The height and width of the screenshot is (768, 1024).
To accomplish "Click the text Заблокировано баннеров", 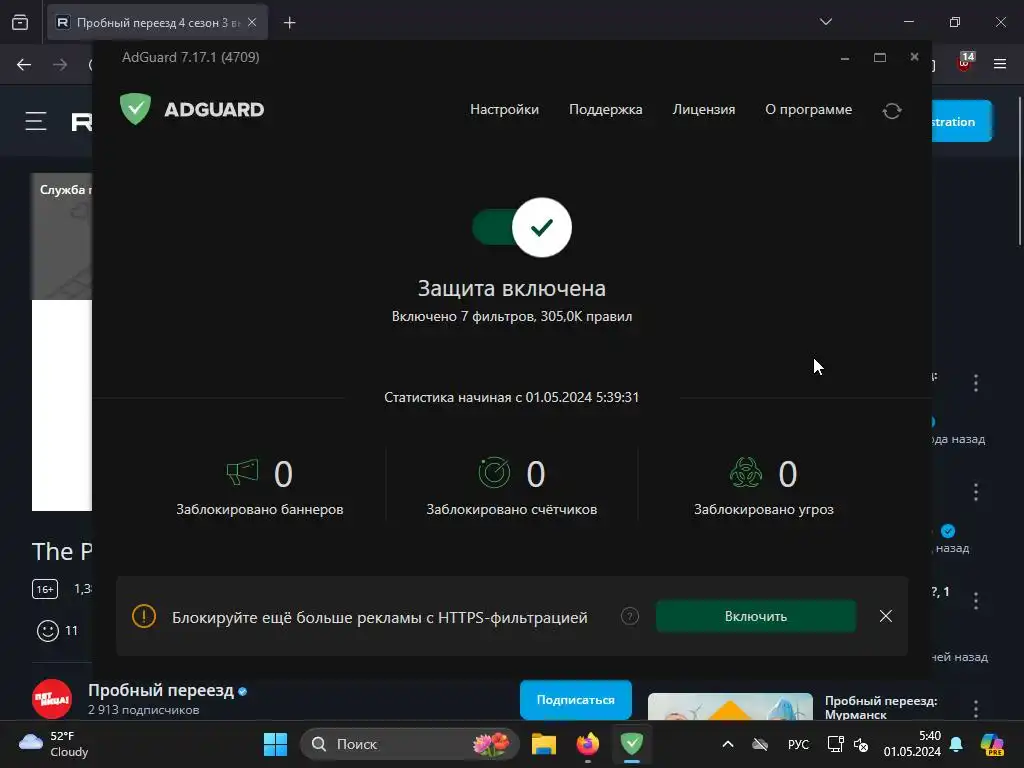I will 259,509.
